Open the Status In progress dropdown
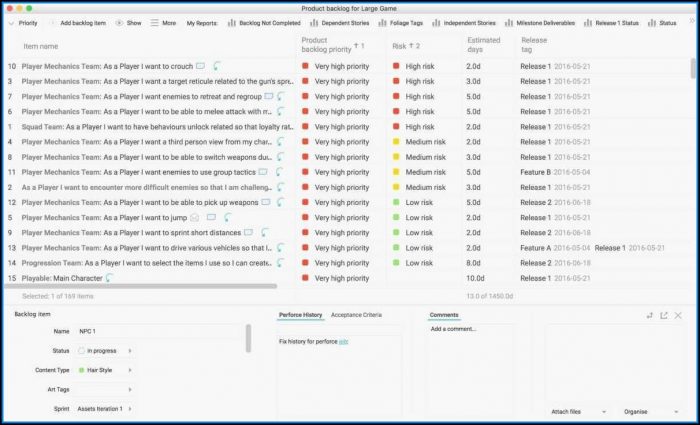This screenshot has width=700, height=425. point(105,351)
